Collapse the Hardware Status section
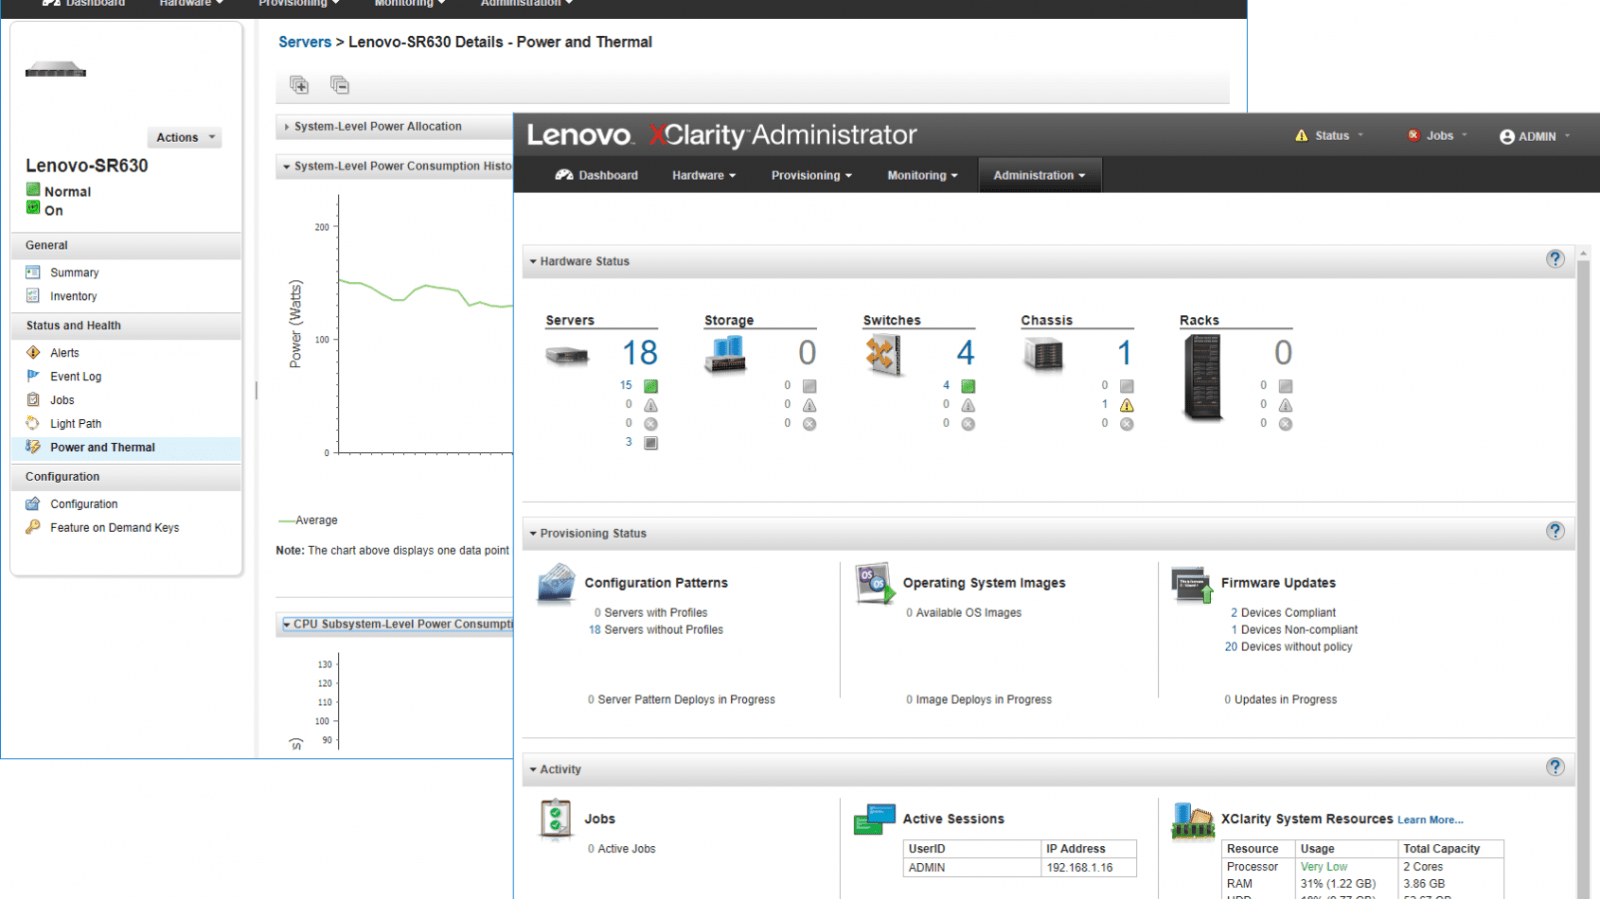1600x899 pixels. click(533, 262)
